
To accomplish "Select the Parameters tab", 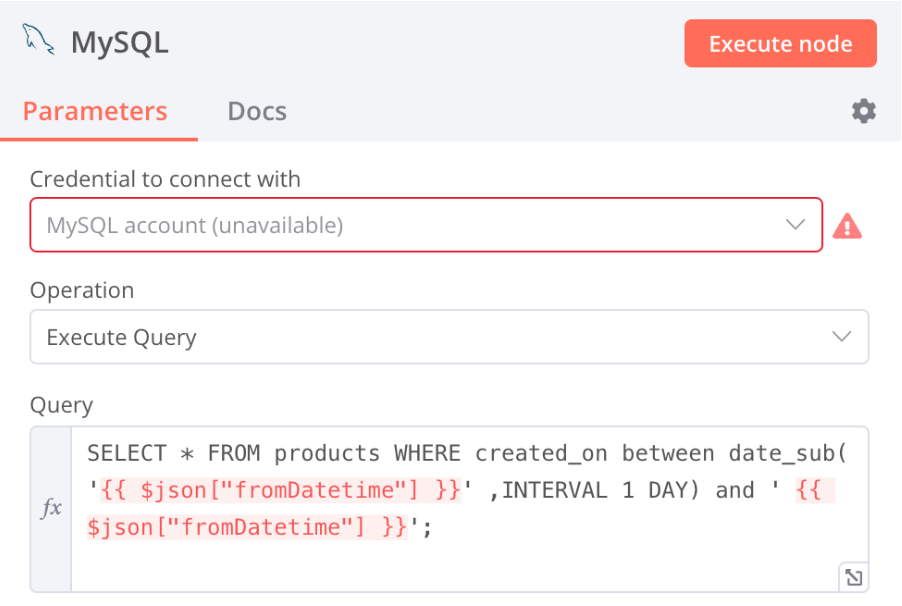I will pyautogui.click(x=96, y=111).
